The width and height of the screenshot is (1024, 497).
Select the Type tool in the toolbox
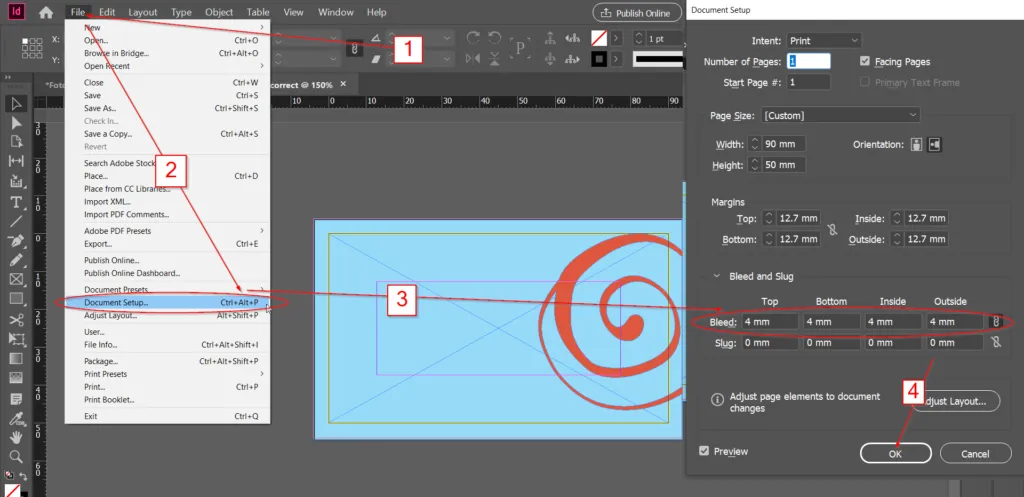[x=16, y=201]
